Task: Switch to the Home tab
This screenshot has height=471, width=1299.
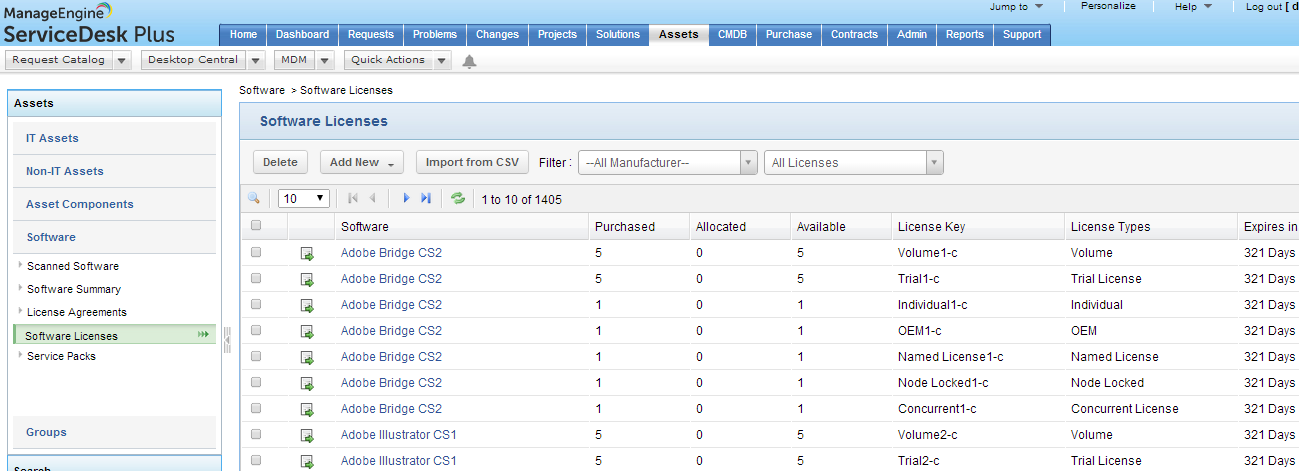Action: point(243,34)
